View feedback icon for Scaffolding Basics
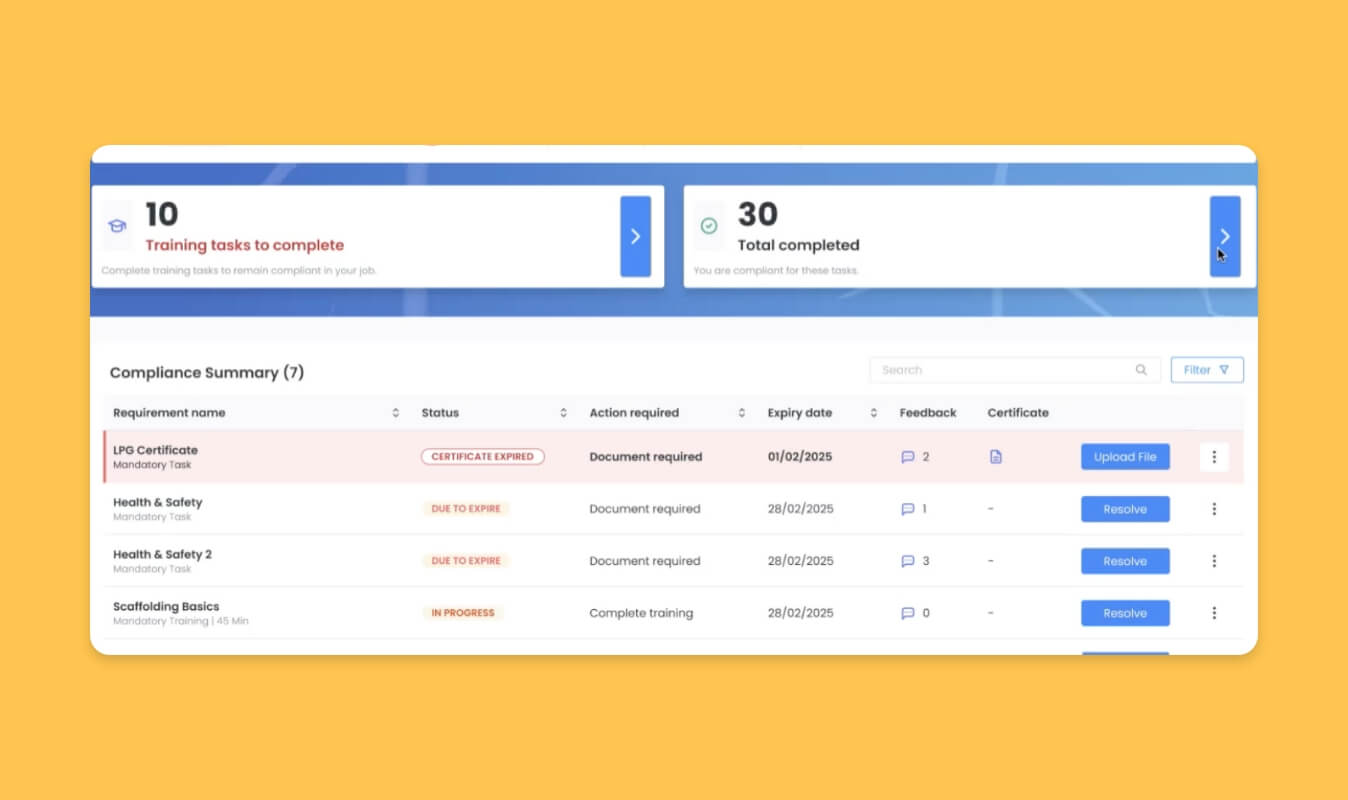This screenshot has height=800, width=1348. [x=908, y=613]
